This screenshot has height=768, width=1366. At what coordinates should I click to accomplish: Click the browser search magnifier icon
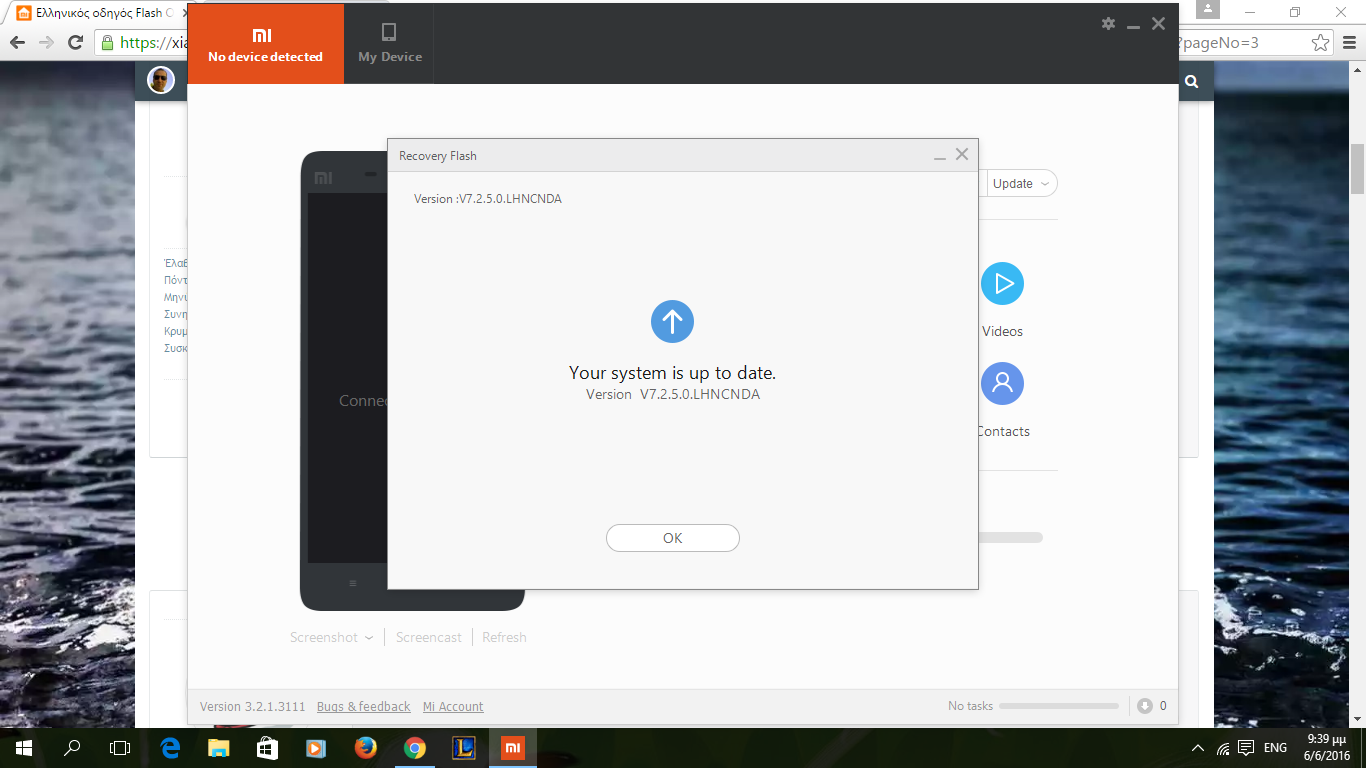click(1191, 82)
